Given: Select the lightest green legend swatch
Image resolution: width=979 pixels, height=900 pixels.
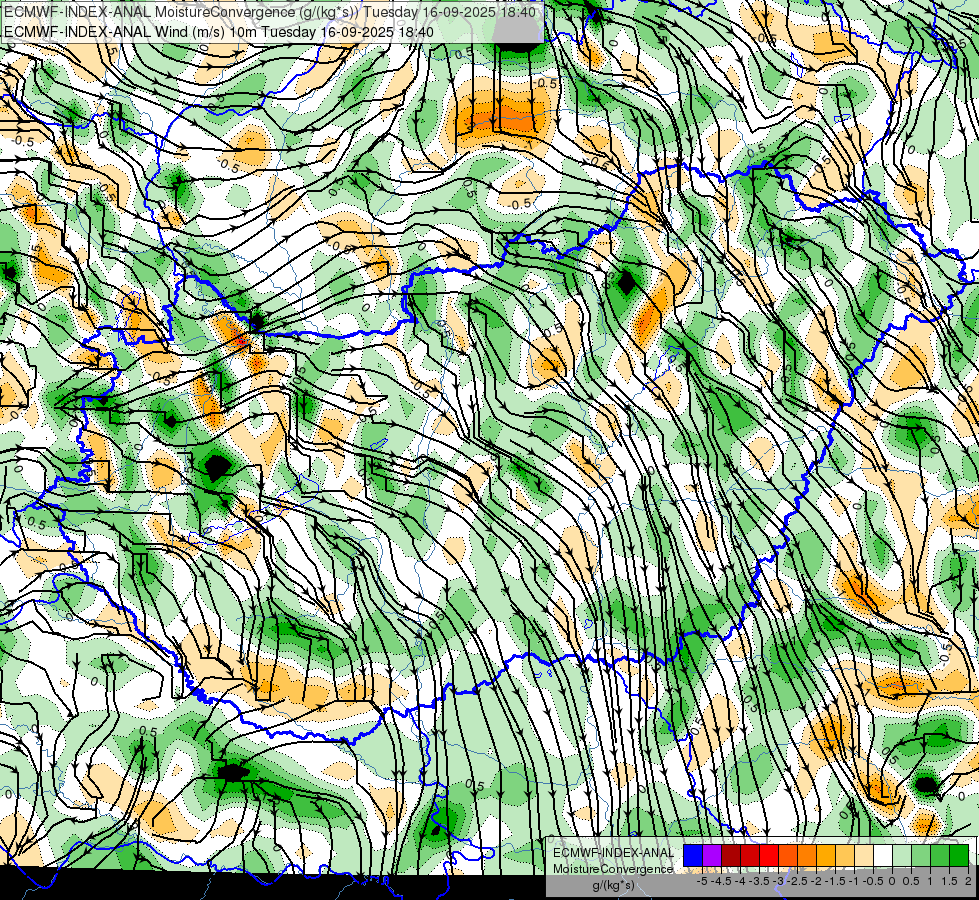Looking at the screenshot, I should (902, 855).
